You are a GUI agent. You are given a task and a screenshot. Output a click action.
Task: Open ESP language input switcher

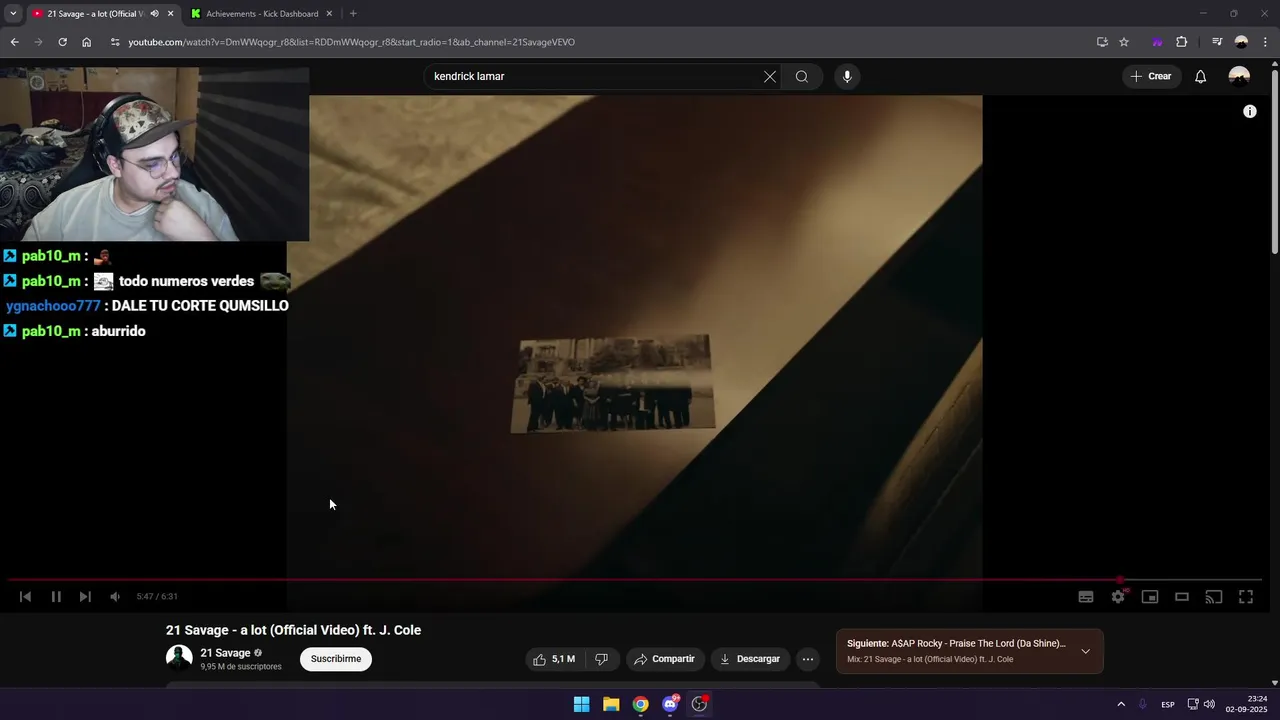(1167, 705)
